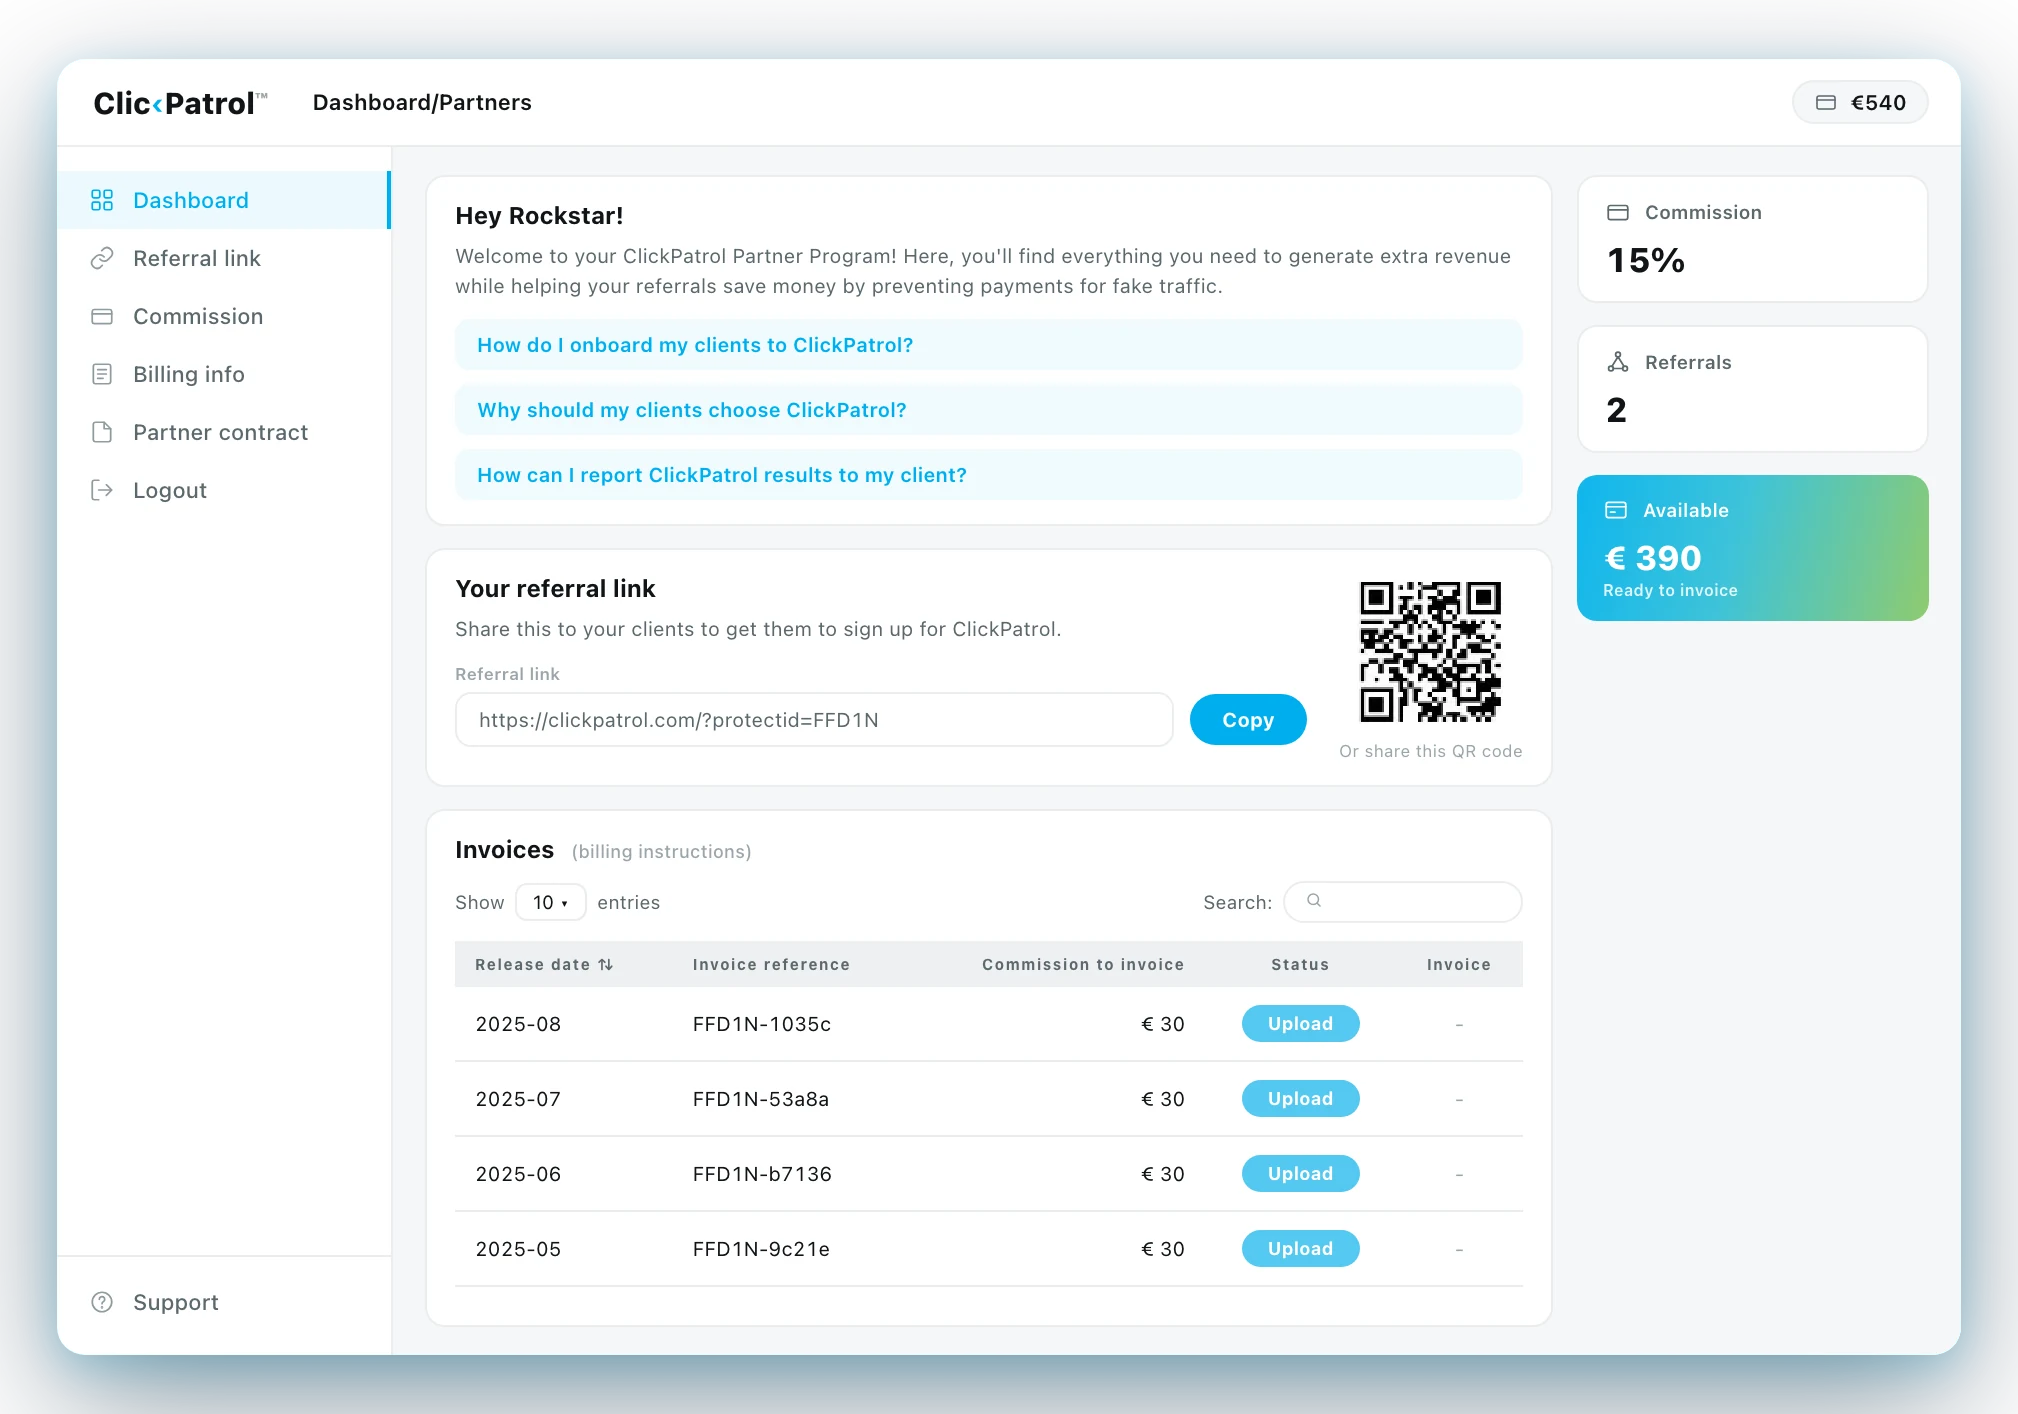Click invoice reference FFD1N-1035c
2018x1414 pixels.
tap(762, 1024)
